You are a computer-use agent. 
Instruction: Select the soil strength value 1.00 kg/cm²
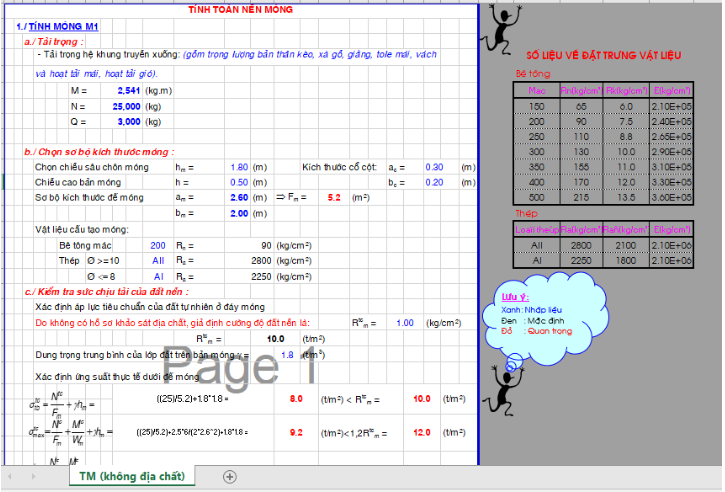click(404, 322)
